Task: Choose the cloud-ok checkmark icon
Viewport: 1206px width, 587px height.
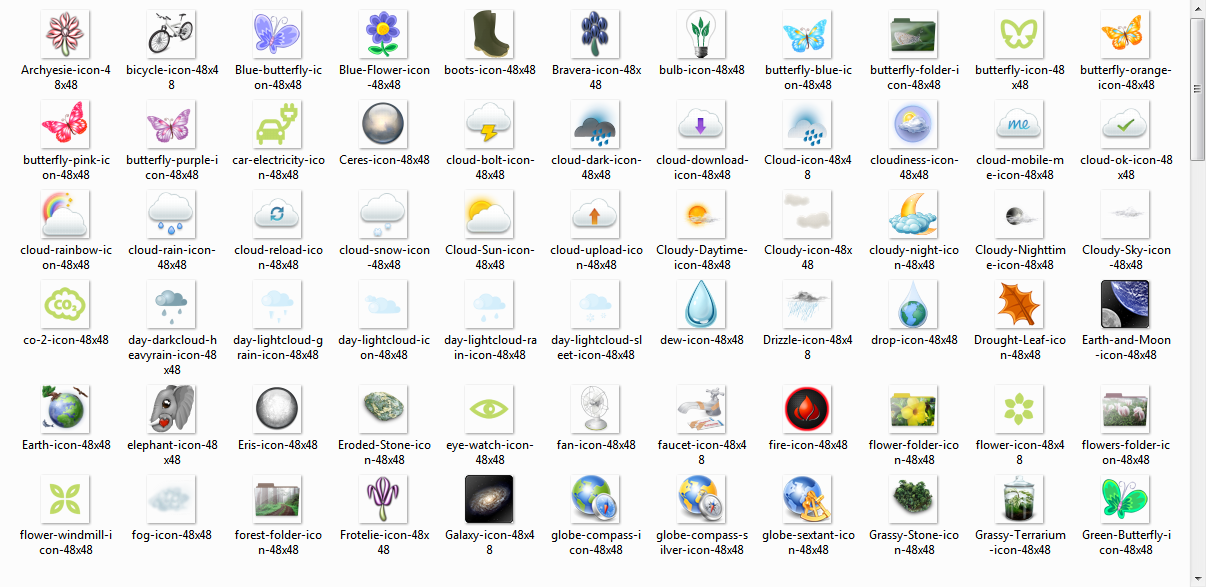Action: click(x=1126, y=125)
